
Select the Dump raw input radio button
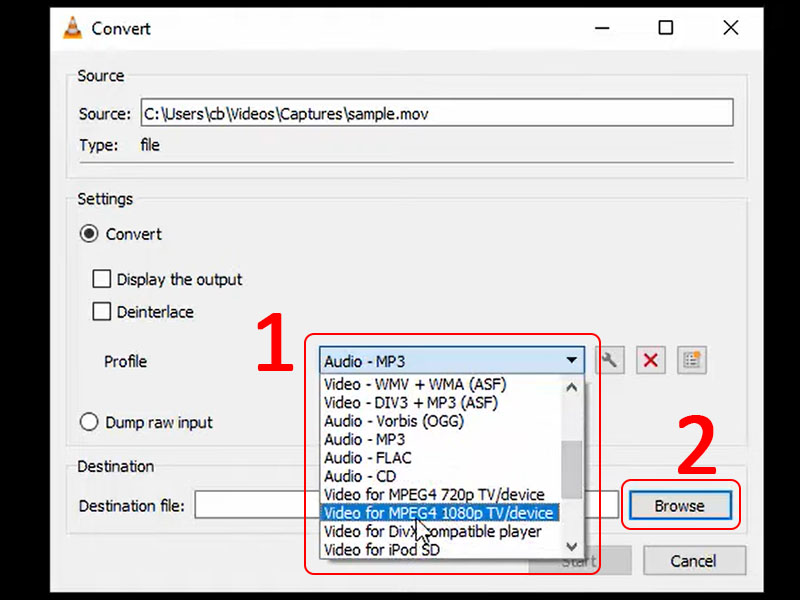tap(89, 422)
